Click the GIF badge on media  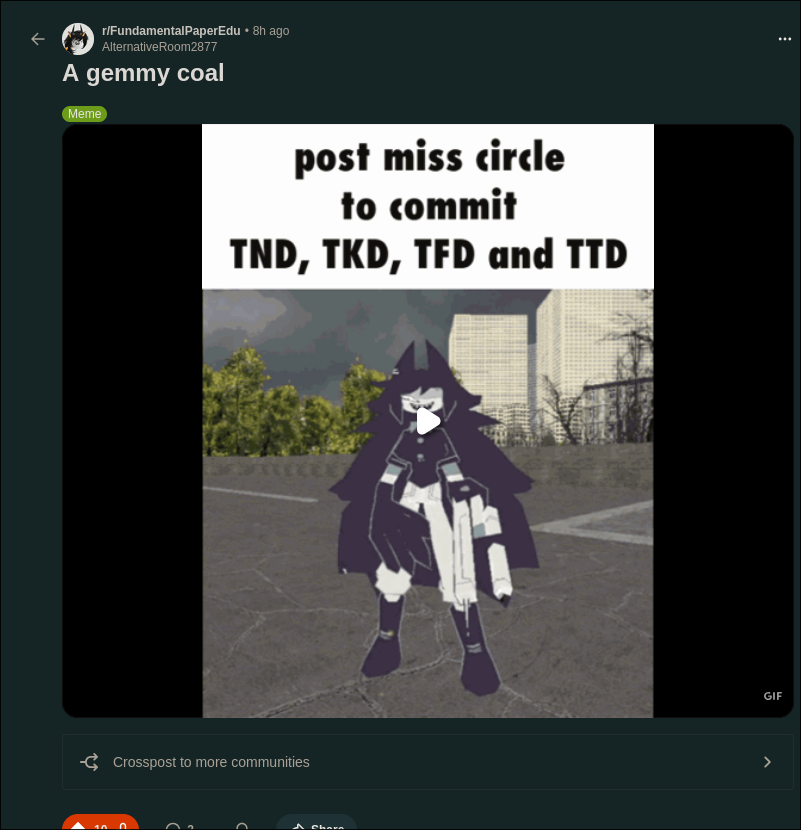click(772, 696)
